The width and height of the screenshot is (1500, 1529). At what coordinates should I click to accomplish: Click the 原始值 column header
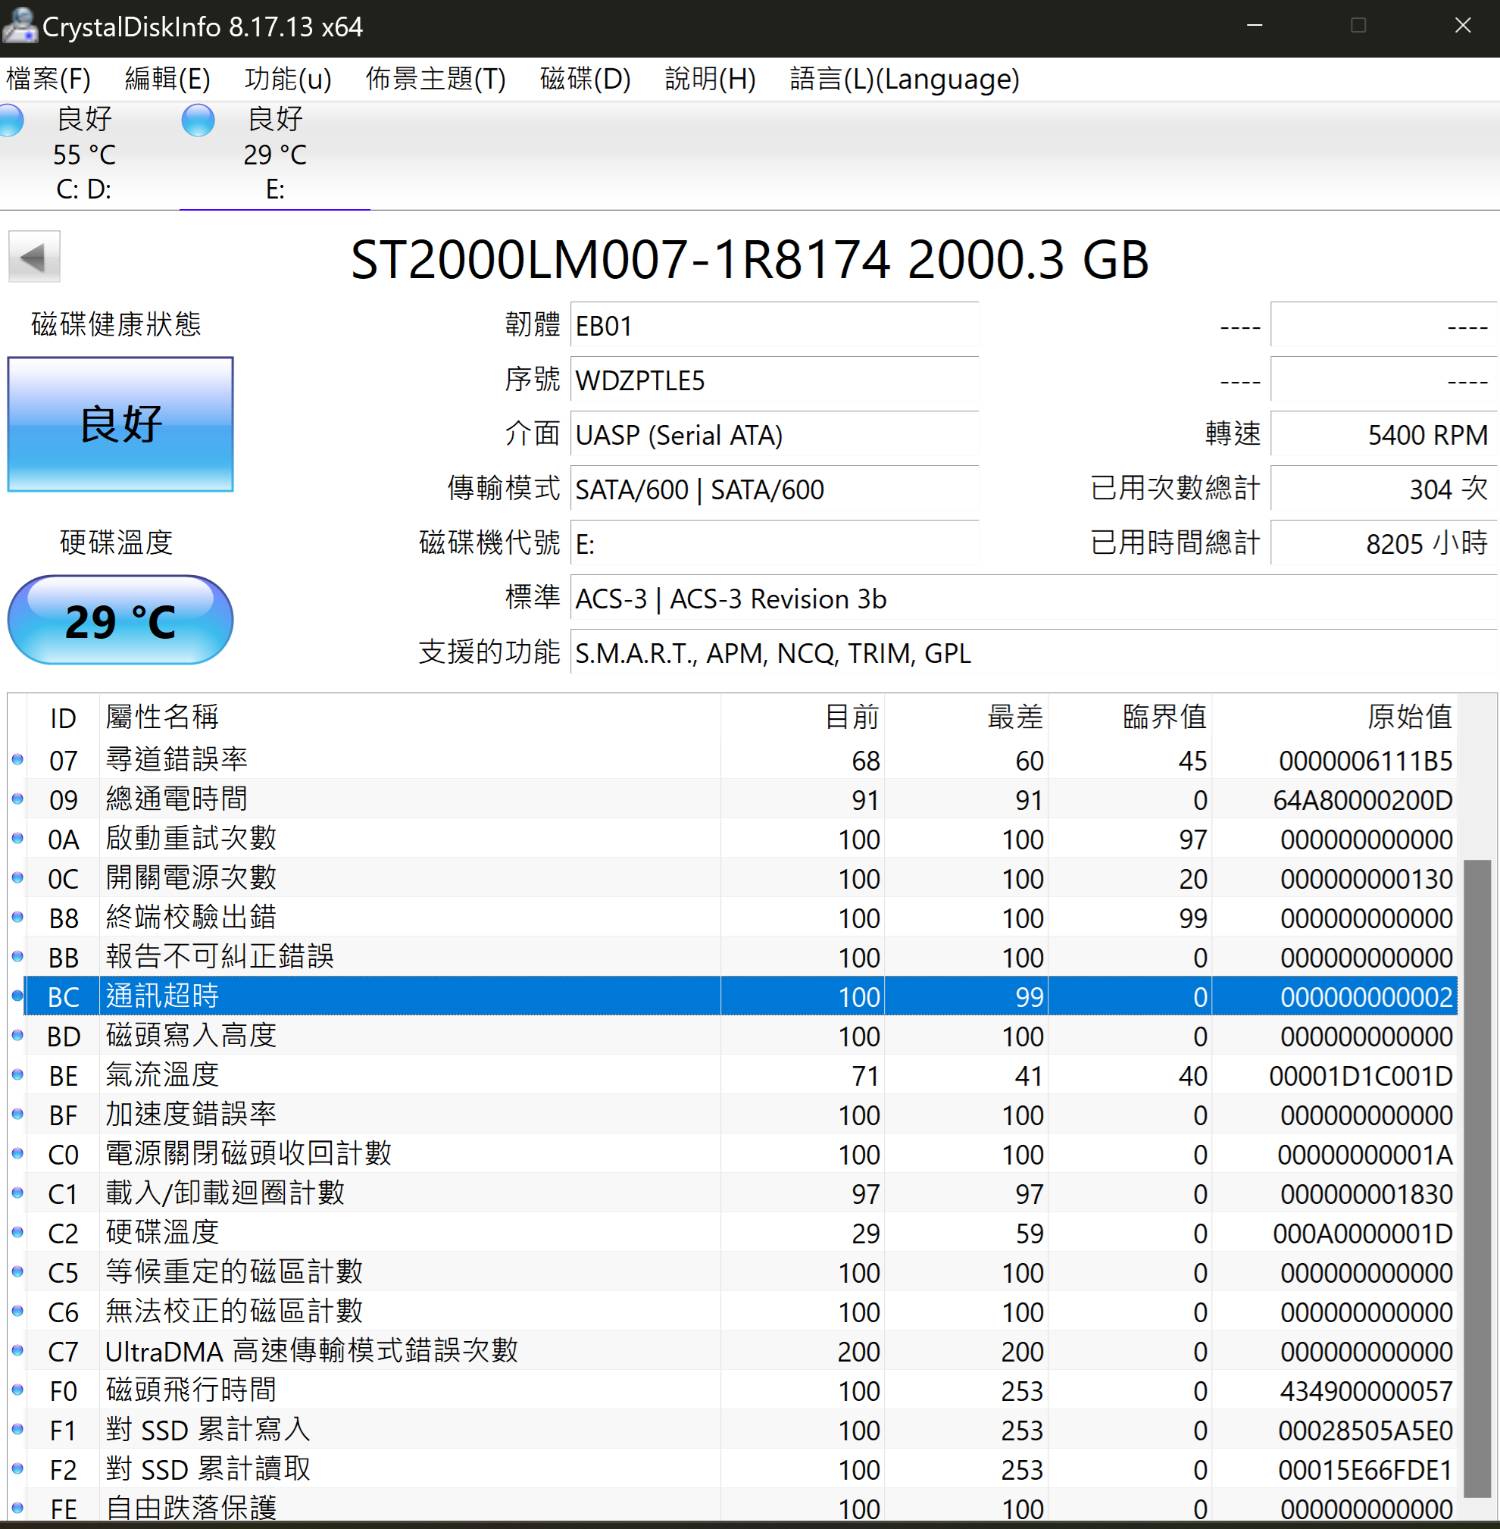[1335, 716]
